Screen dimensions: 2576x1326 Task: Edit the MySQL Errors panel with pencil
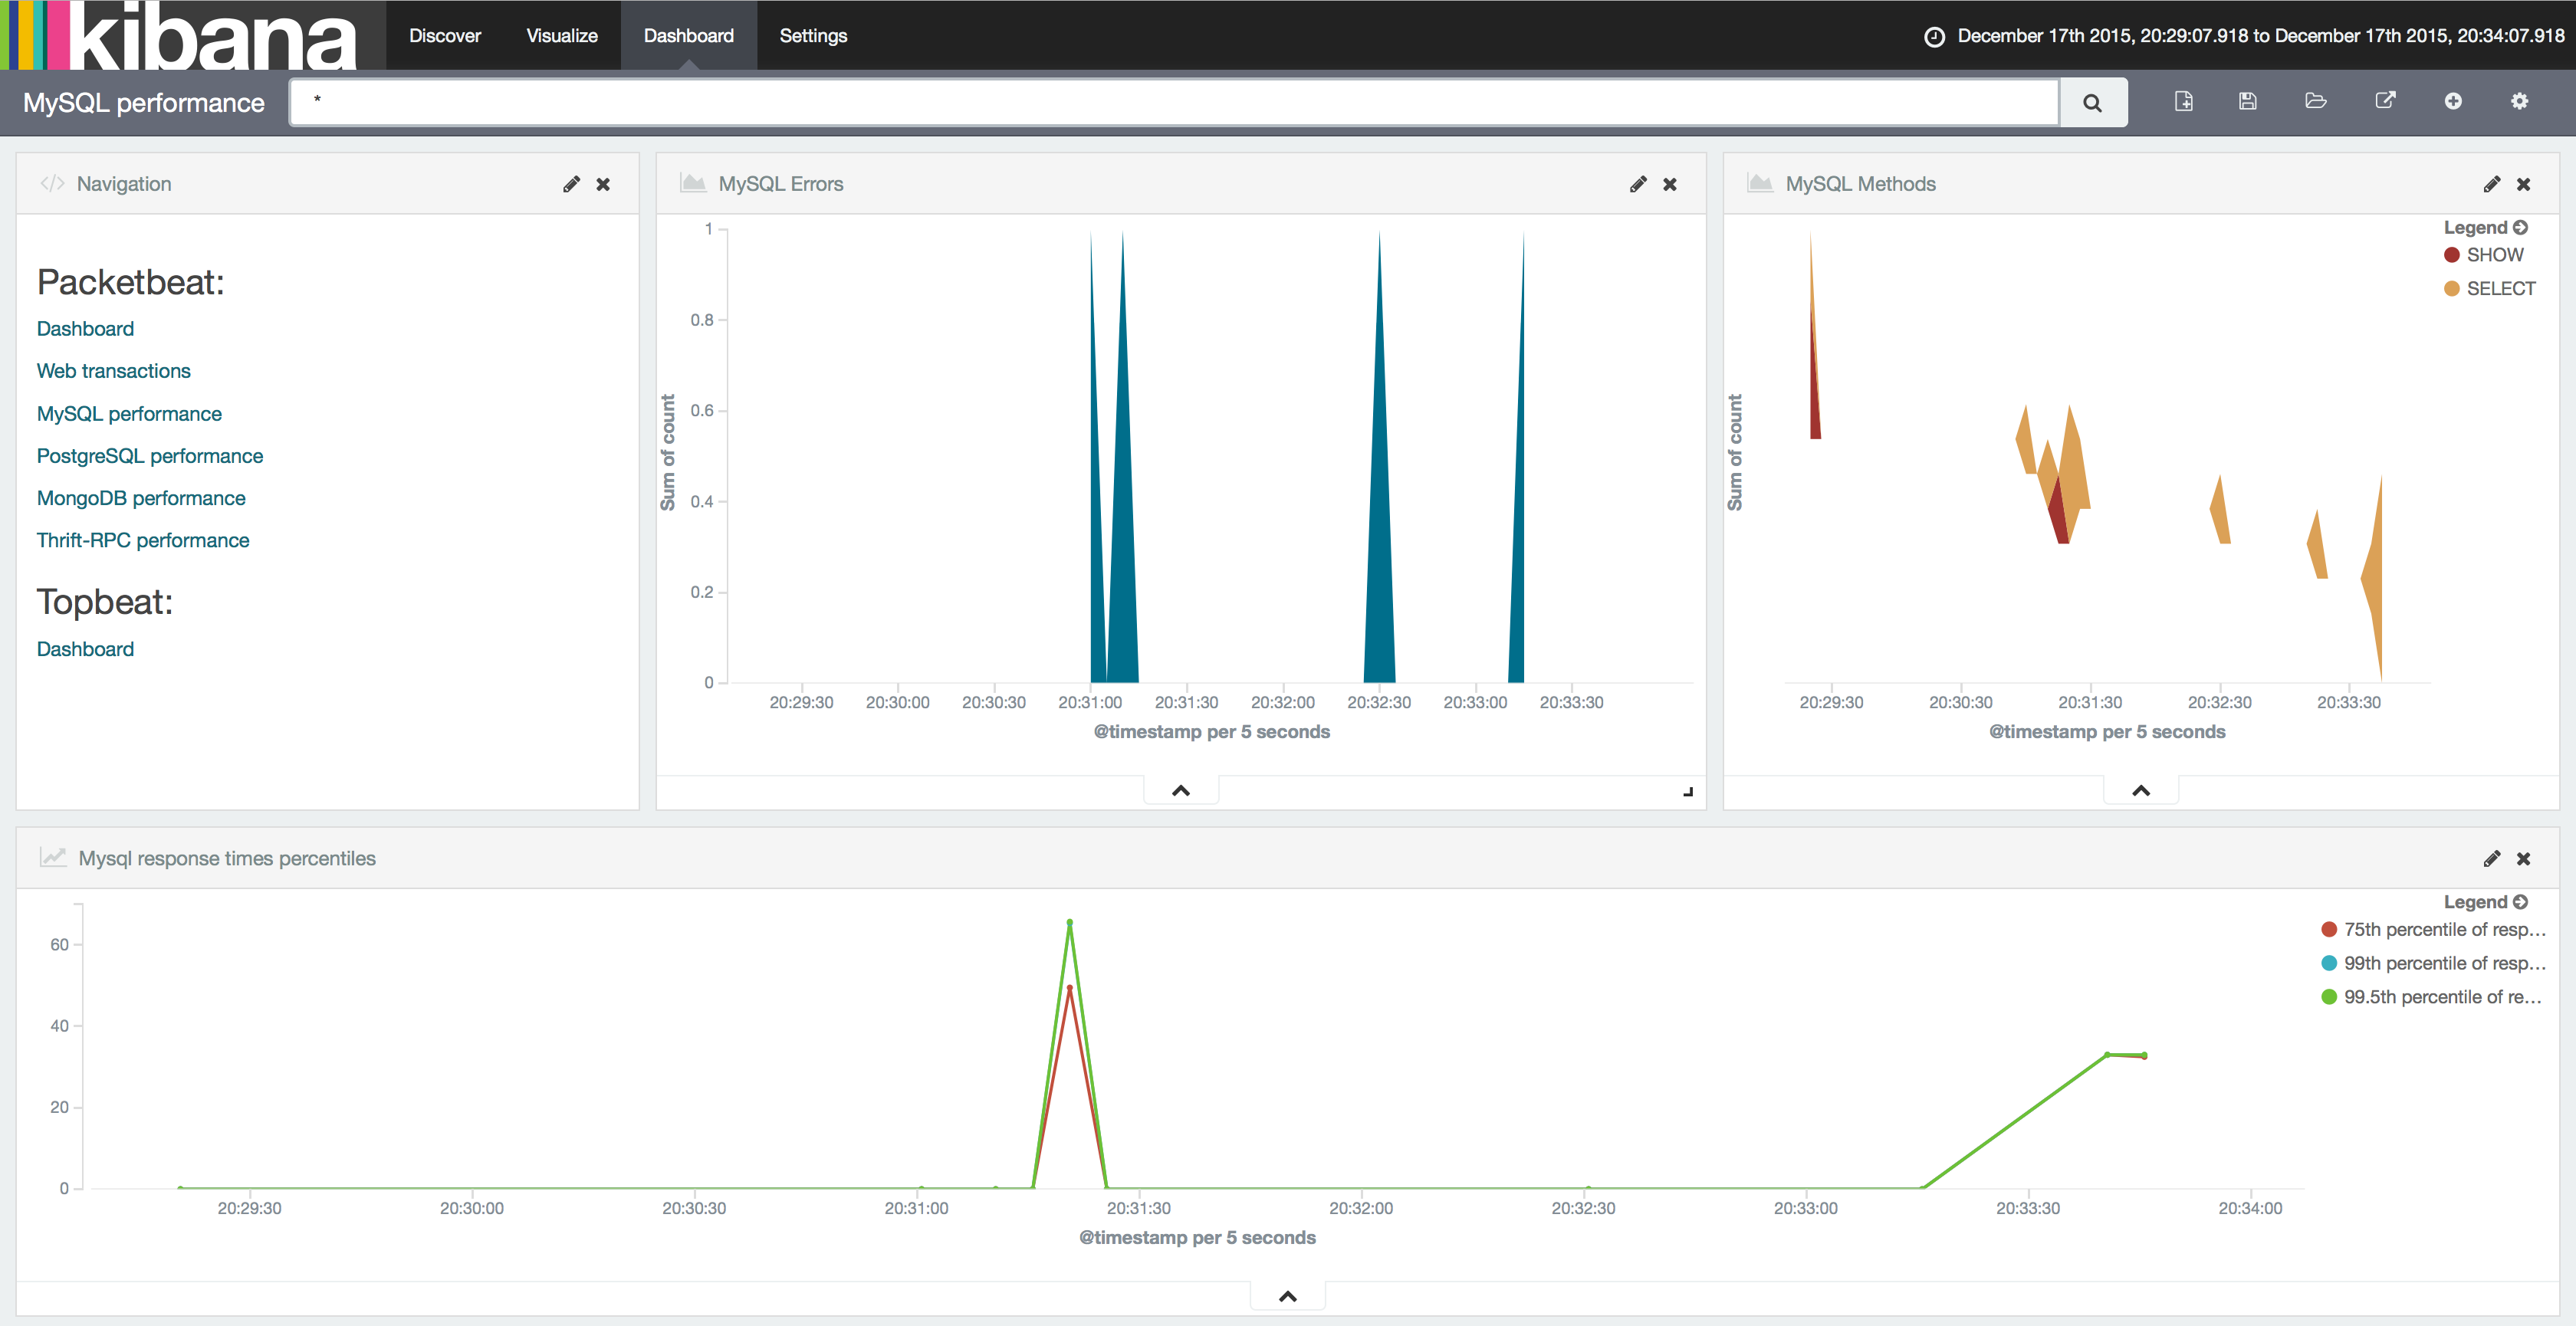click(1638, 184)
